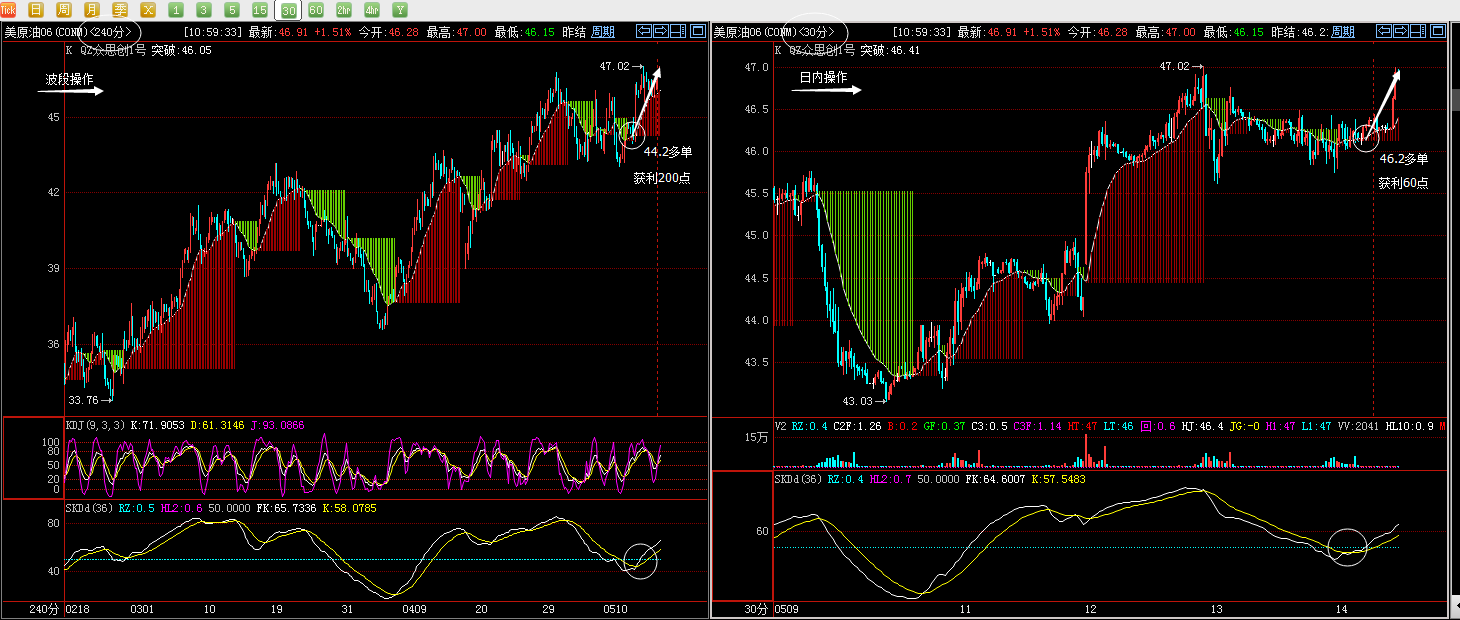The width and height of the screenshot is (1460, 620).
Task: Switch to the 15-minute chart period
Action: click(x=260, y=10)
